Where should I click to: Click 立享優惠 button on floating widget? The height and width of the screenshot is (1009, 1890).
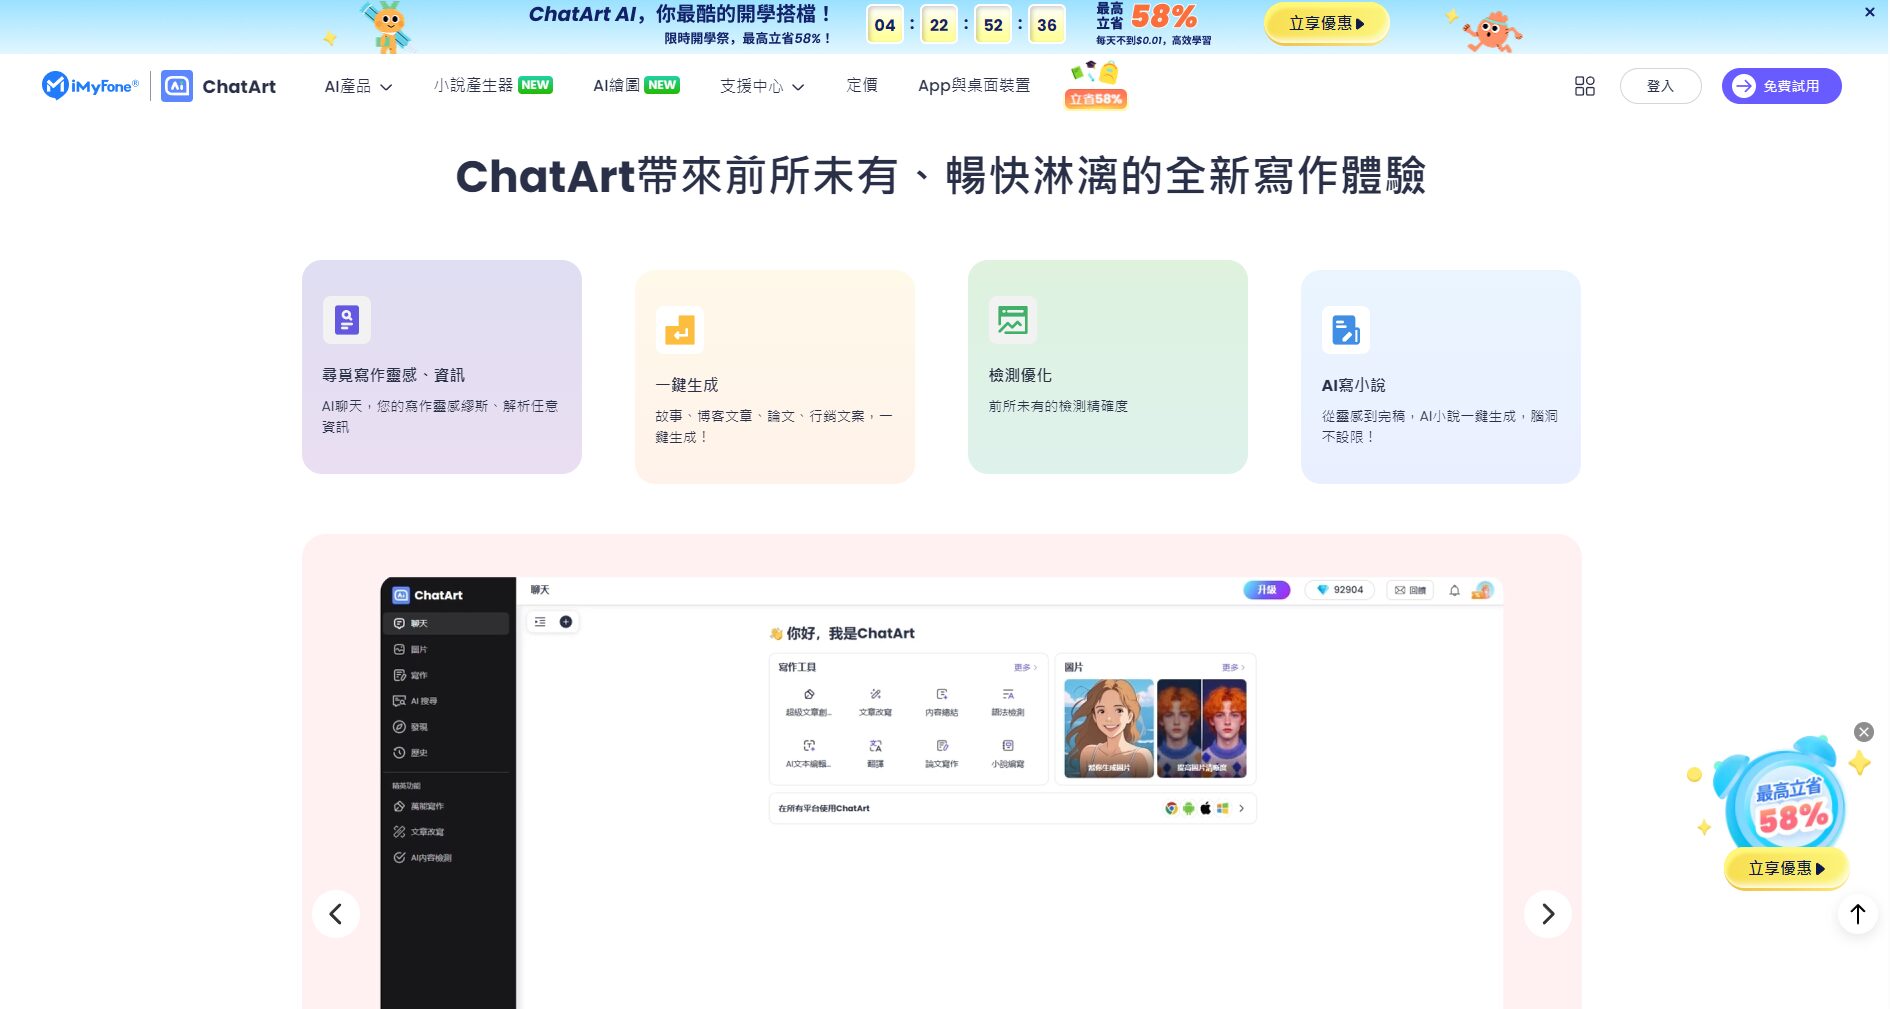1787,868
